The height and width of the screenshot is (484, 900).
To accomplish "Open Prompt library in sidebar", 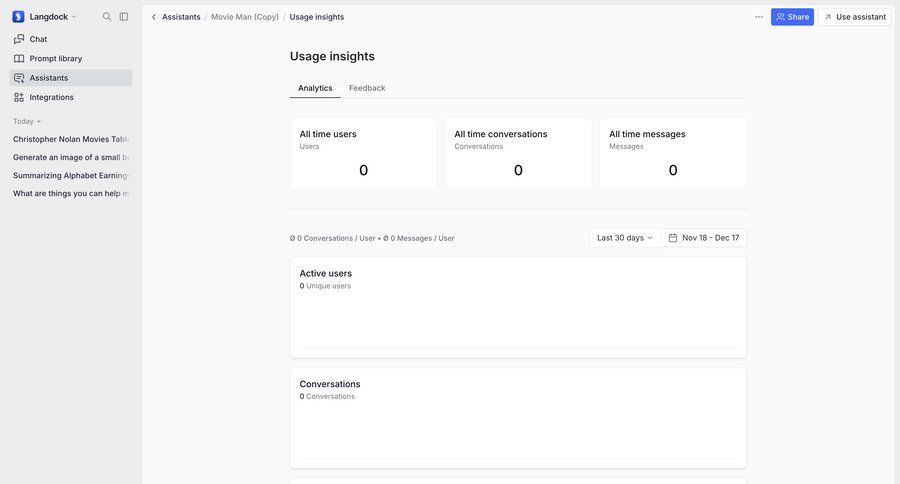I will tap(71, 59).
